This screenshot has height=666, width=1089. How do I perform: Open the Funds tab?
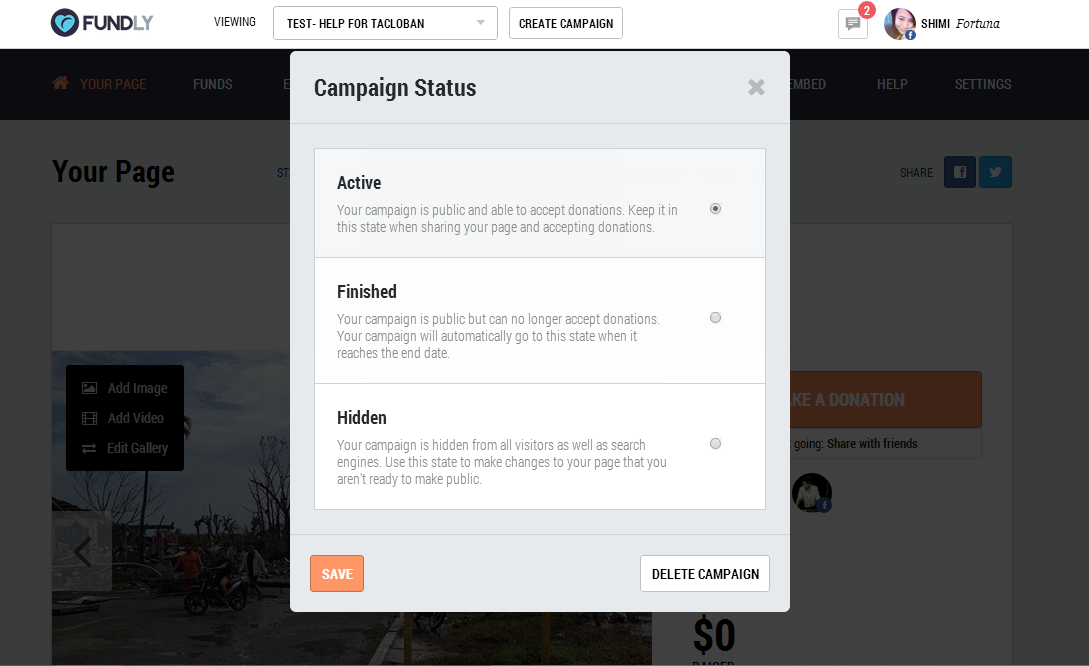pos(212,84)
